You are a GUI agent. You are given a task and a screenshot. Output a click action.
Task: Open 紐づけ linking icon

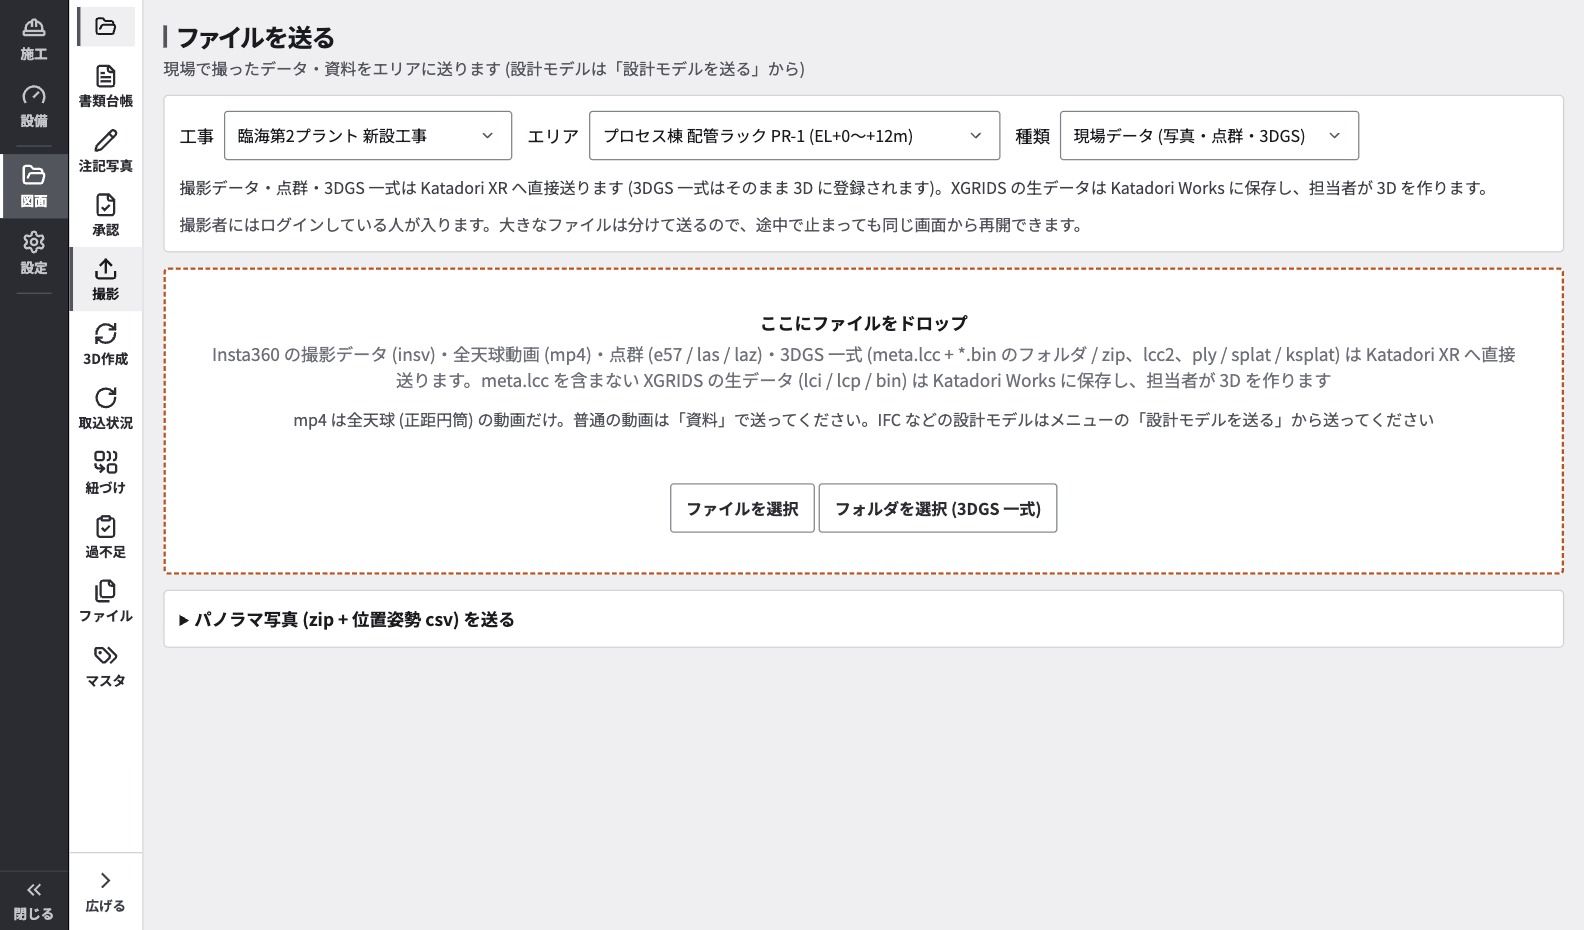(105, 473)
